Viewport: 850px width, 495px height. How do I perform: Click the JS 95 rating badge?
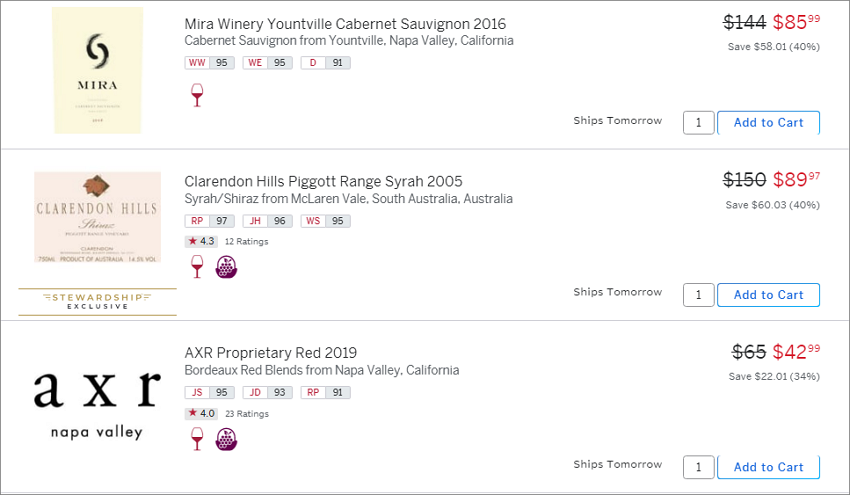209,393
